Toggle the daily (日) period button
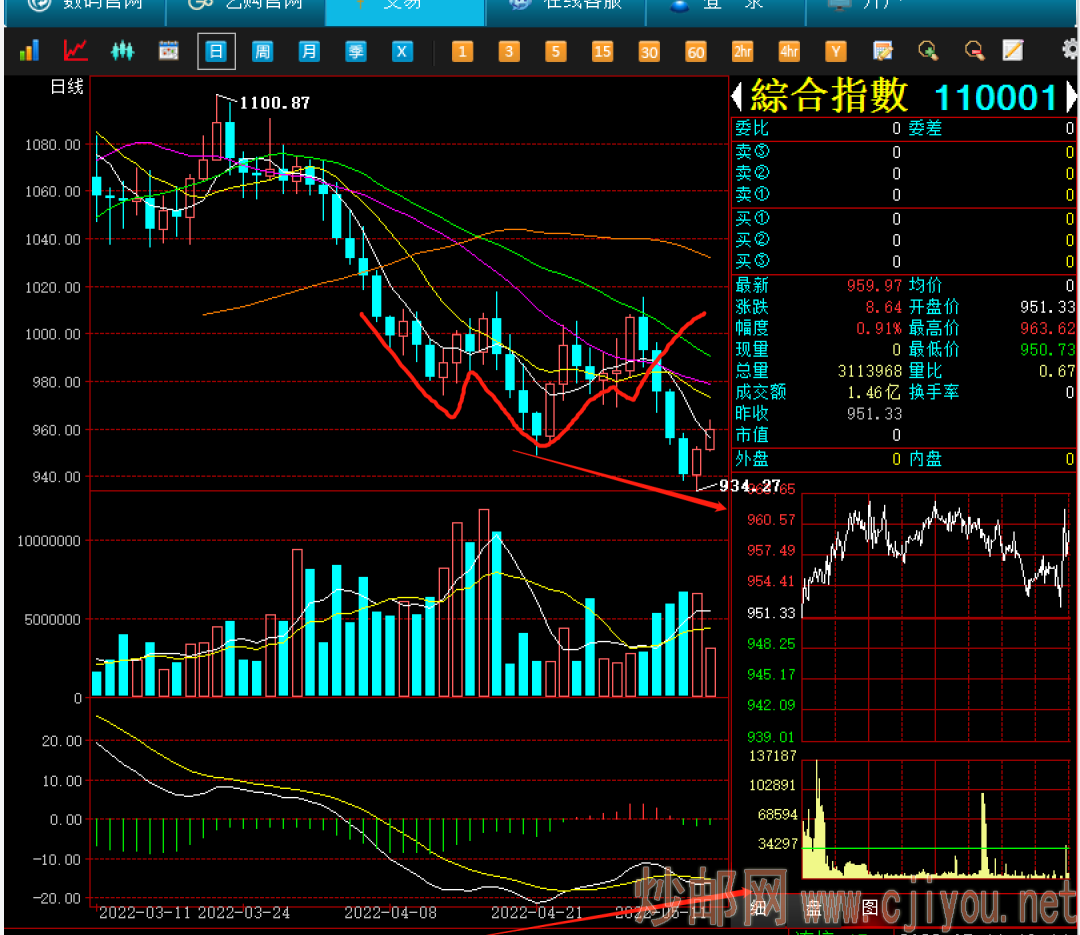This screenshot has height=935, width=1080. click(x=216, y=52)
